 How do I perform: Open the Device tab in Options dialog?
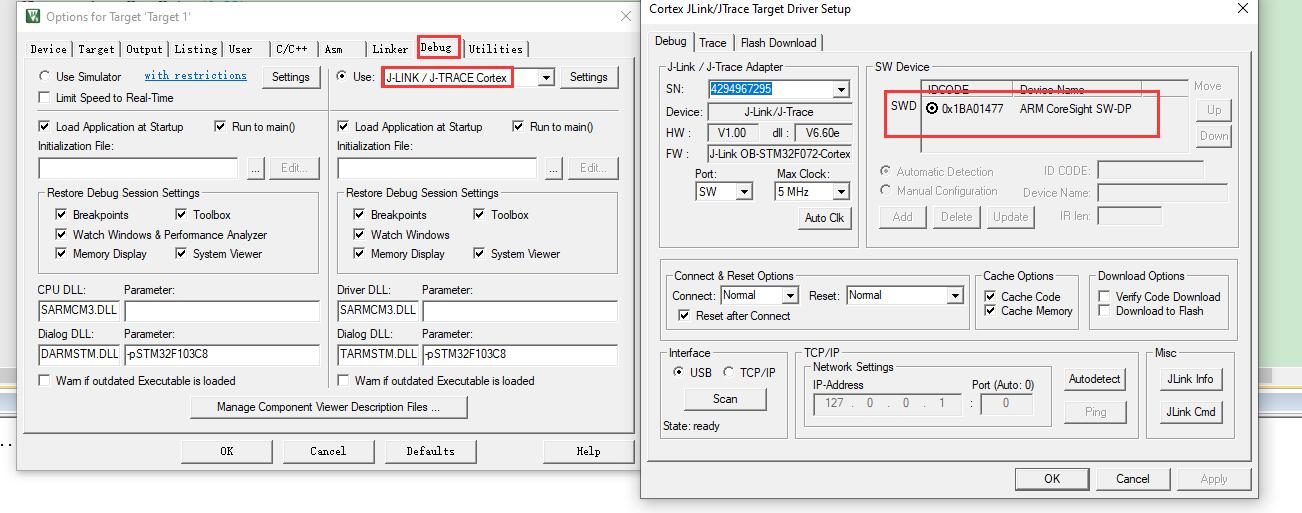click(x=49, y=49)
